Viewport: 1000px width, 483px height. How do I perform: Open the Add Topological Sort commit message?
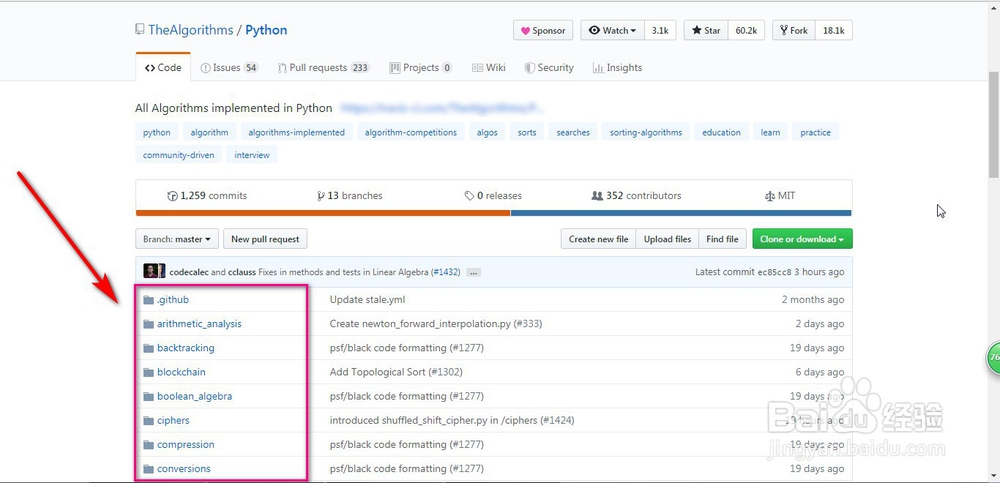click(x=396, y=372)
